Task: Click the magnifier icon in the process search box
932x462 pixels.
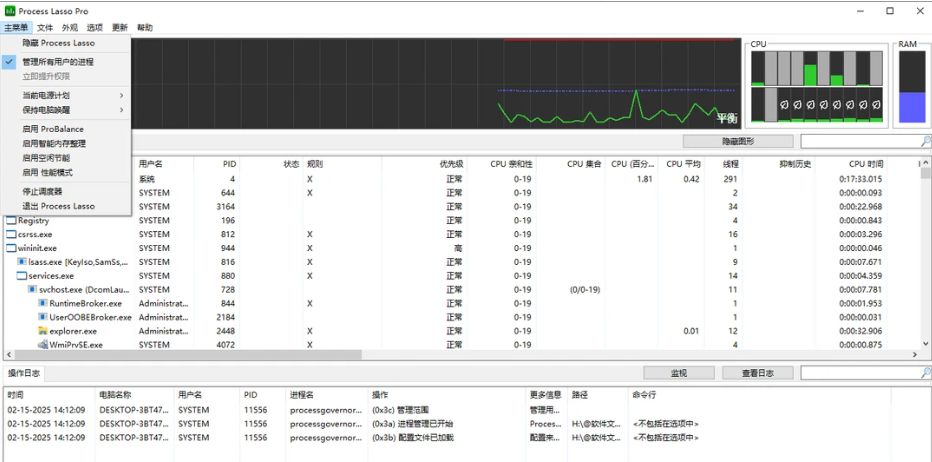Action: pos(925,141)
